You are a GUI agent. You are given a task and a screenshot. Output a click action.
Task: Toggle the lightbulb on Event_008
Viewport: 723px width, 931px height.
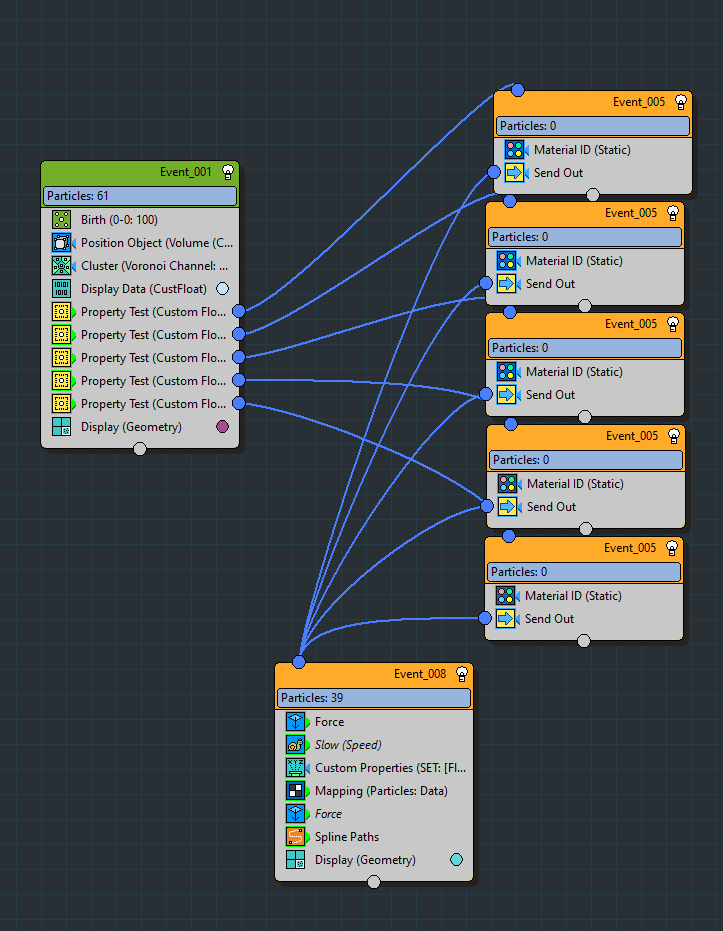click(461, 674)
